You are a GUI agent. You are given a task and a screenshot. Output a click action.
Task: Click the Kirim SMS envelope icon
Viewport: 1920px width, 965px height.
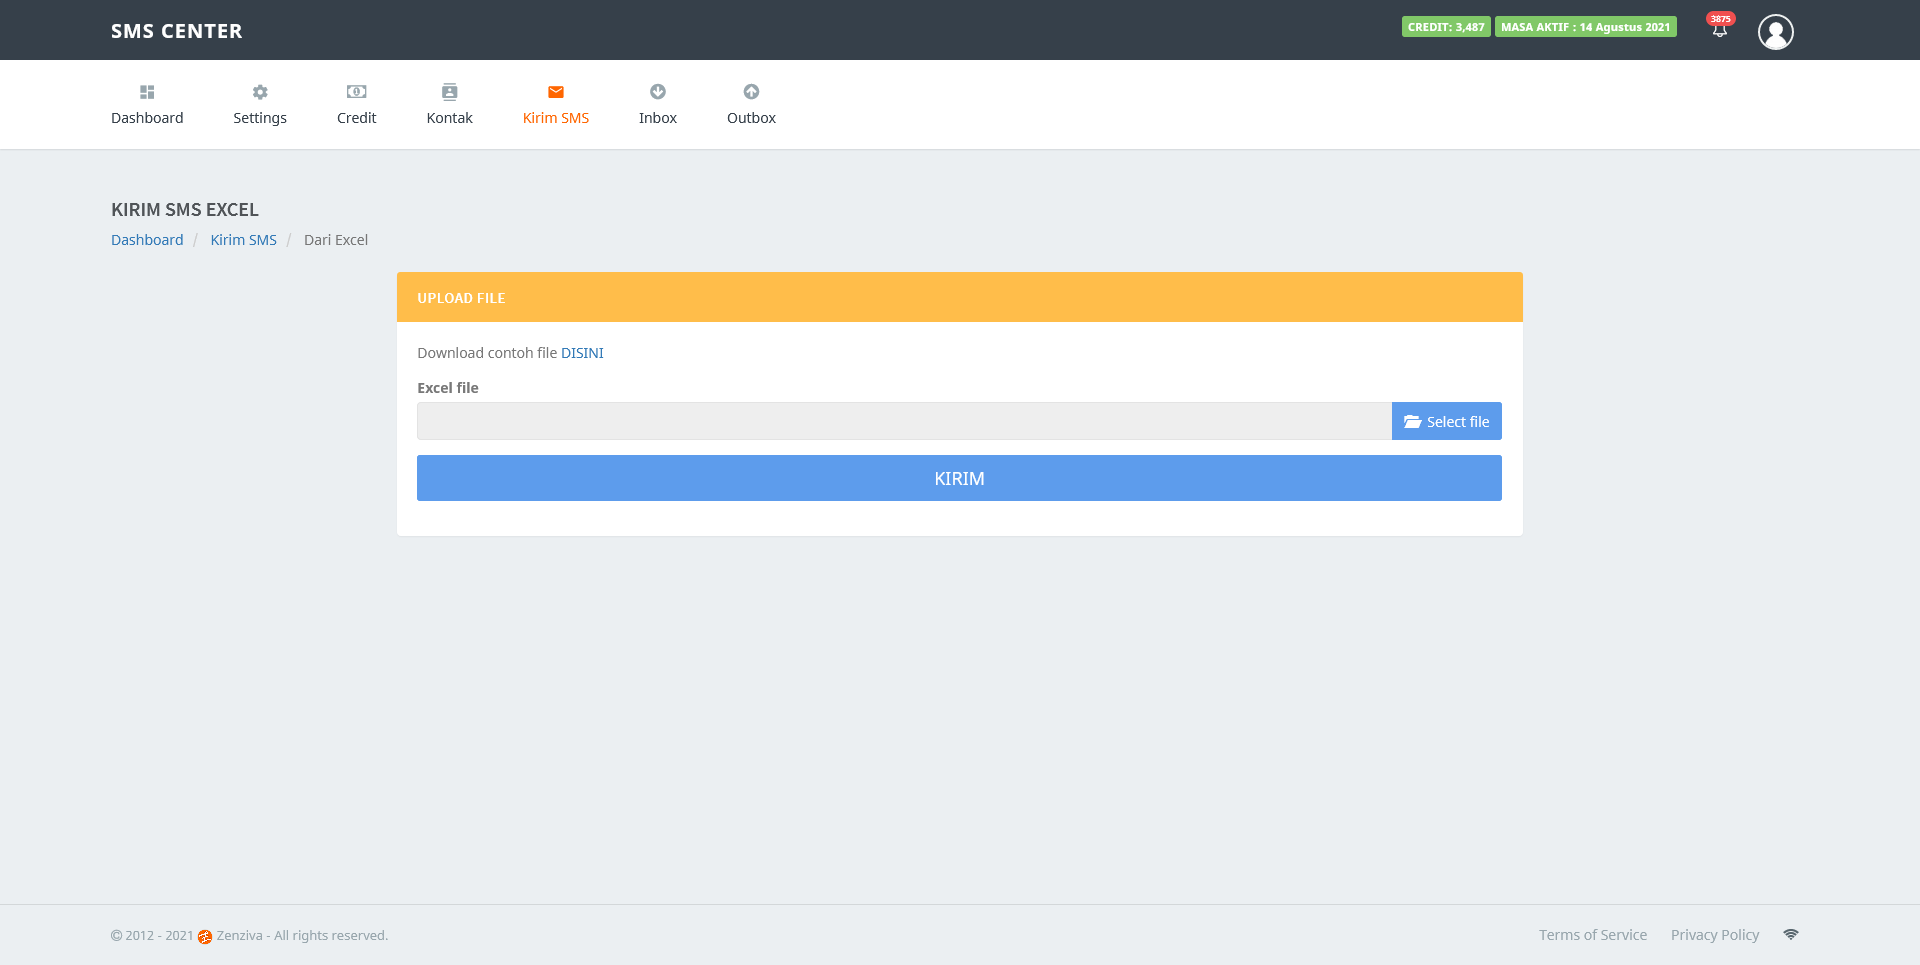556,92
